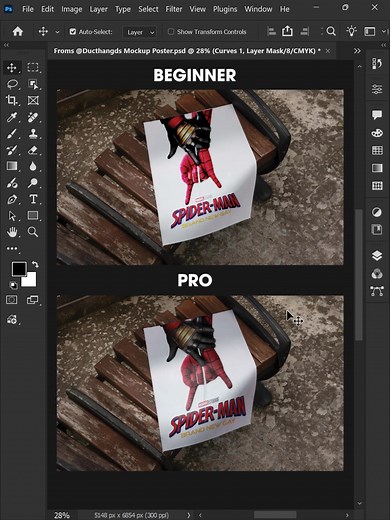
Task: Select the Frame tool
Action: pos(33,100)
